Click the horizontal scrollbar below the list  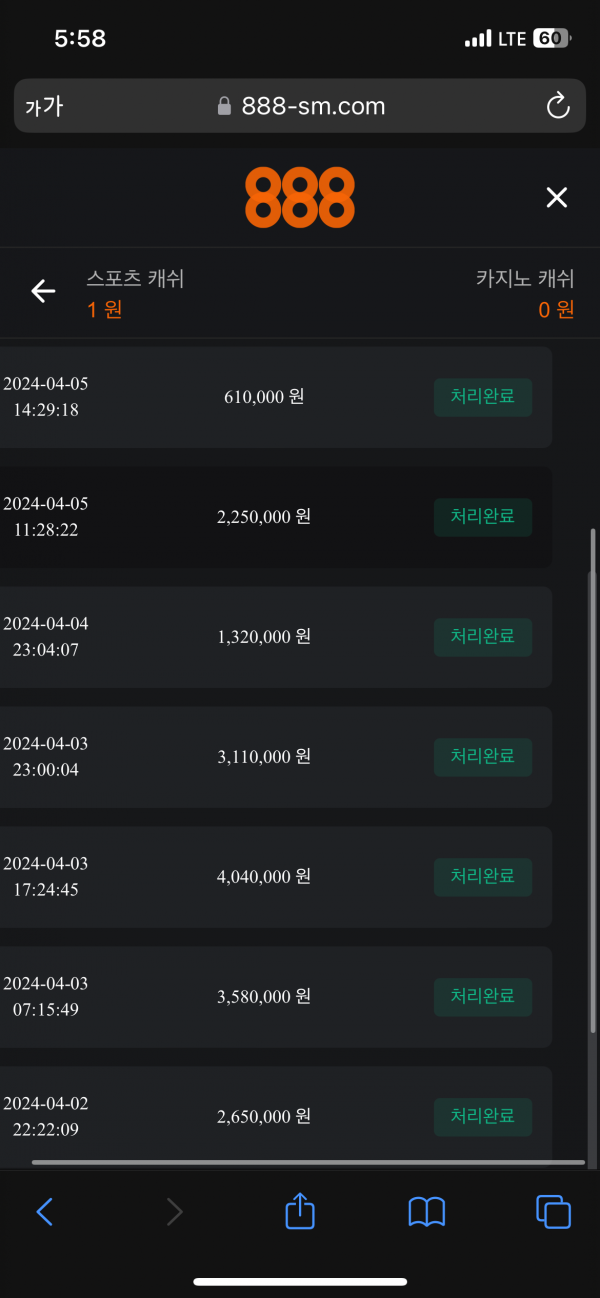tap(308, 1162)
